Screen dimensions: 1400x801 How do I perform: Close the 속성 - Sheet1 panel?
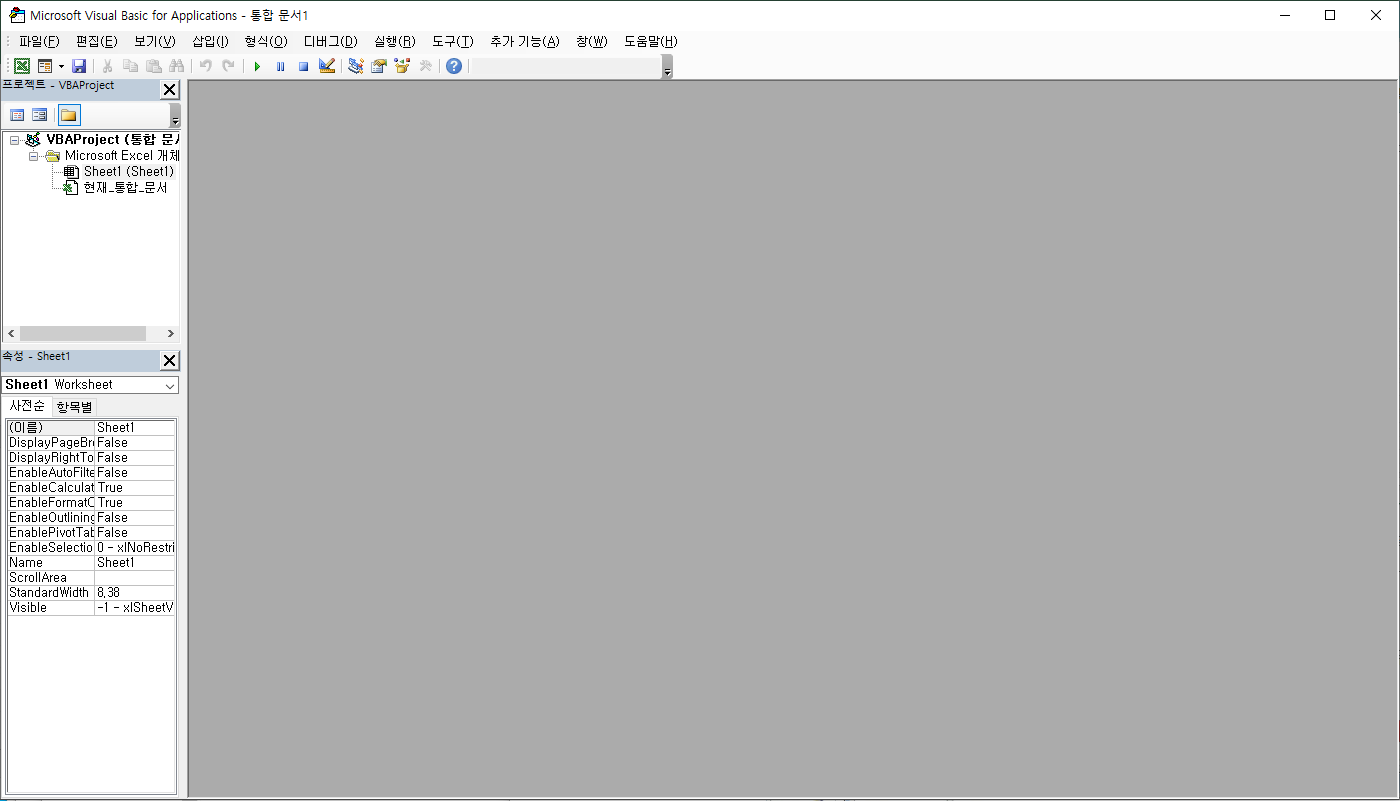pos(170,361)
